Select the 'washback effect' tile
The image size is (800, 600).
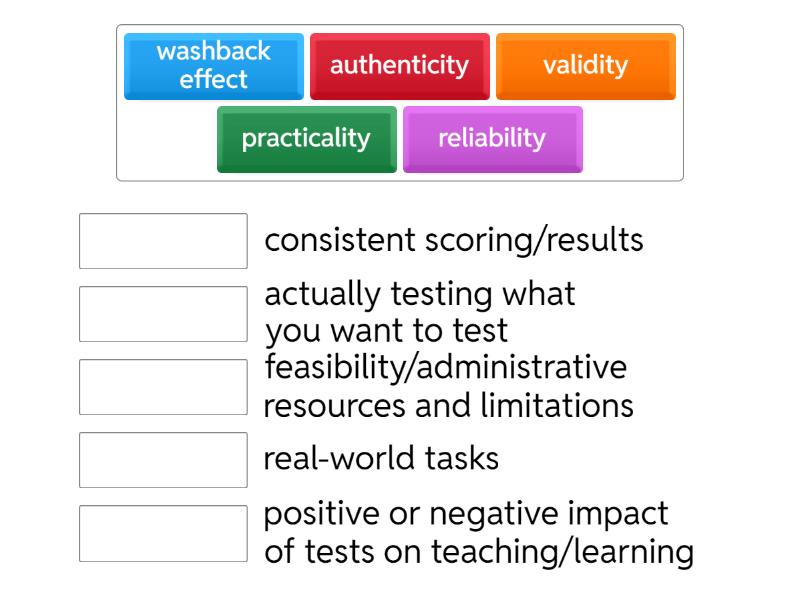tap(213, 66)
